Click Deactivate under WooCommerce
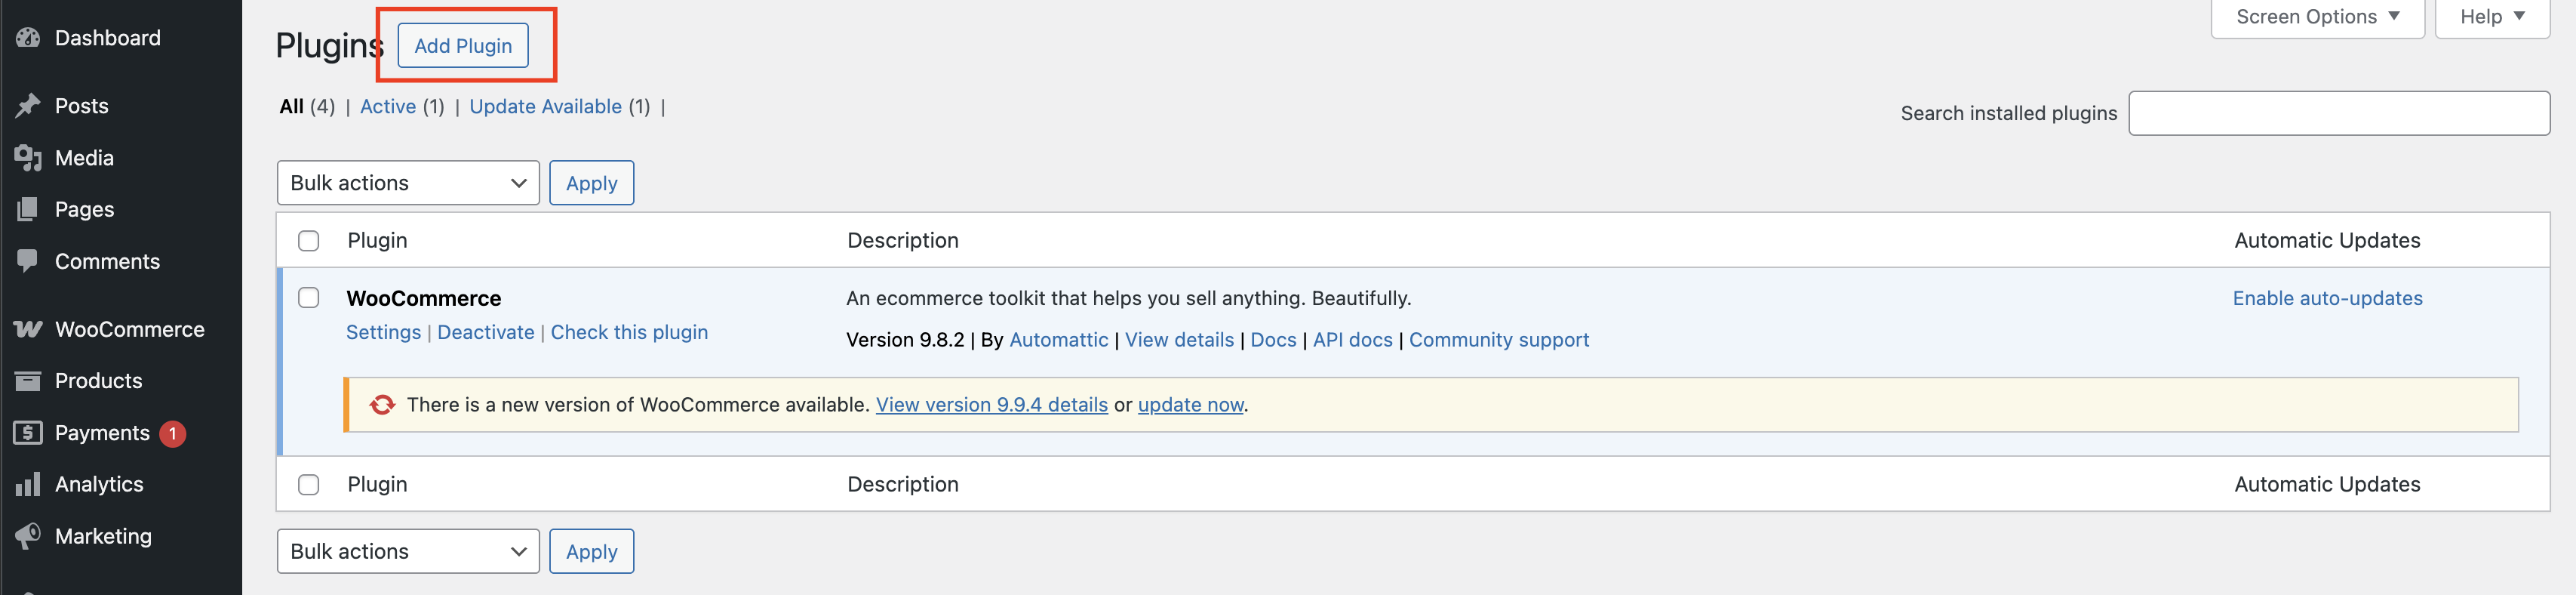The height and width of the screenshot is (595, 2576). click(x=486, y=333)
